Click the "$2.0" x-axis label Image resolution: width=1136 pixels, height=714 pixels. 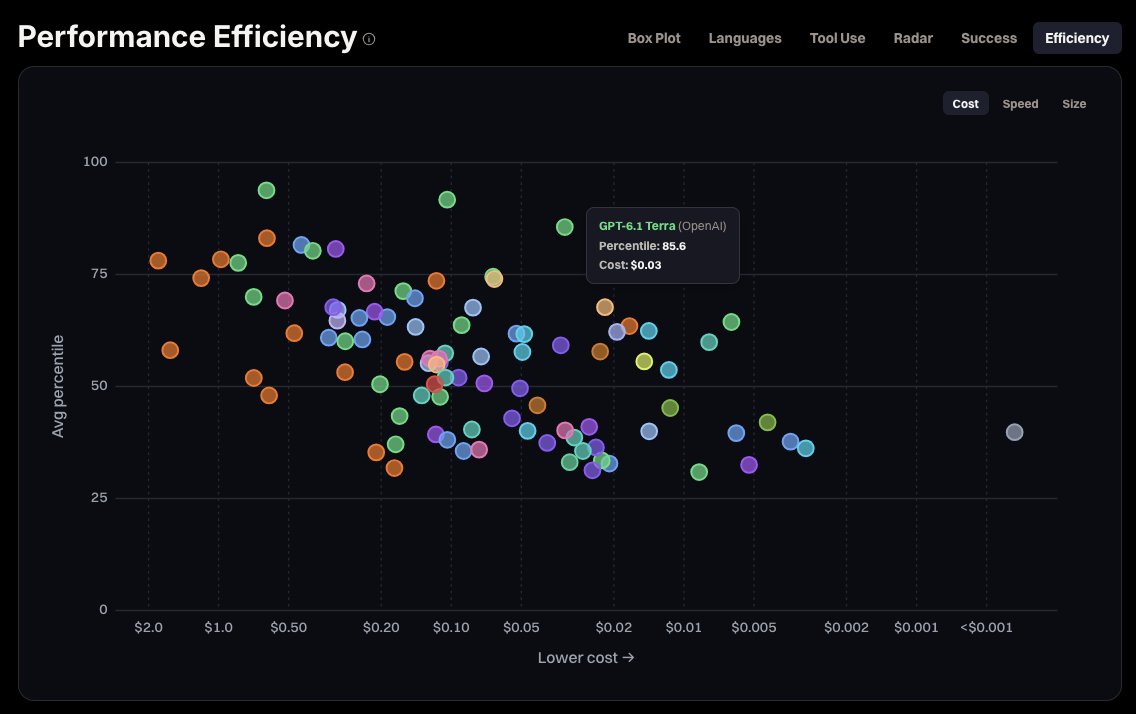(149, 627)
